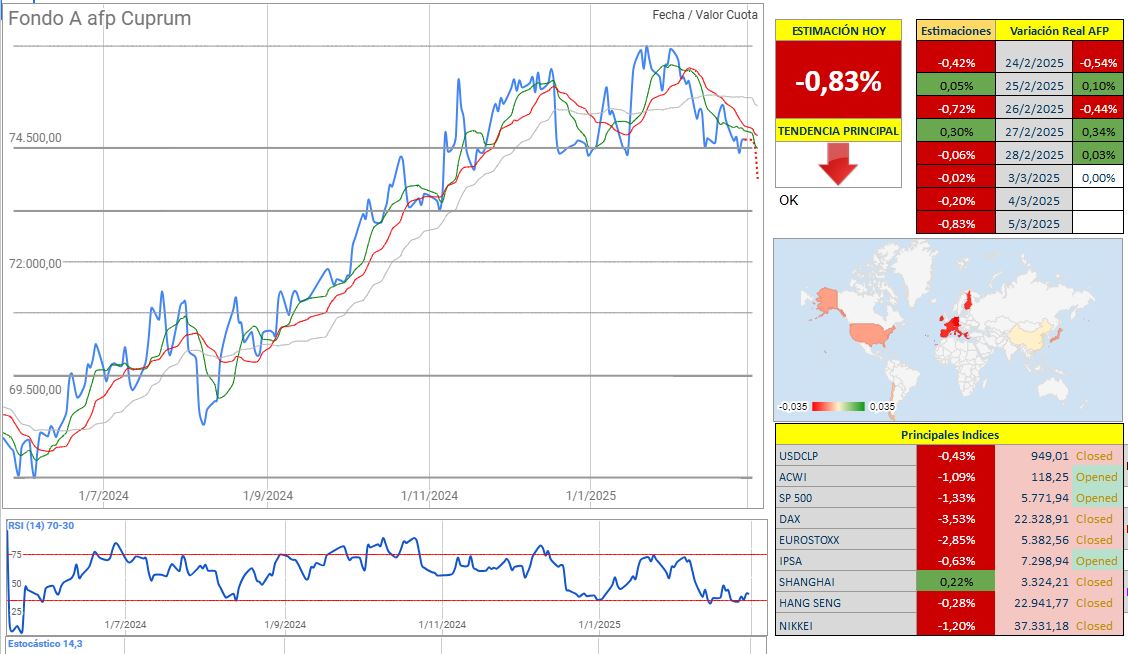
Task: Click the RSI (14) 70-30 chart title
Action: (41, 525)
